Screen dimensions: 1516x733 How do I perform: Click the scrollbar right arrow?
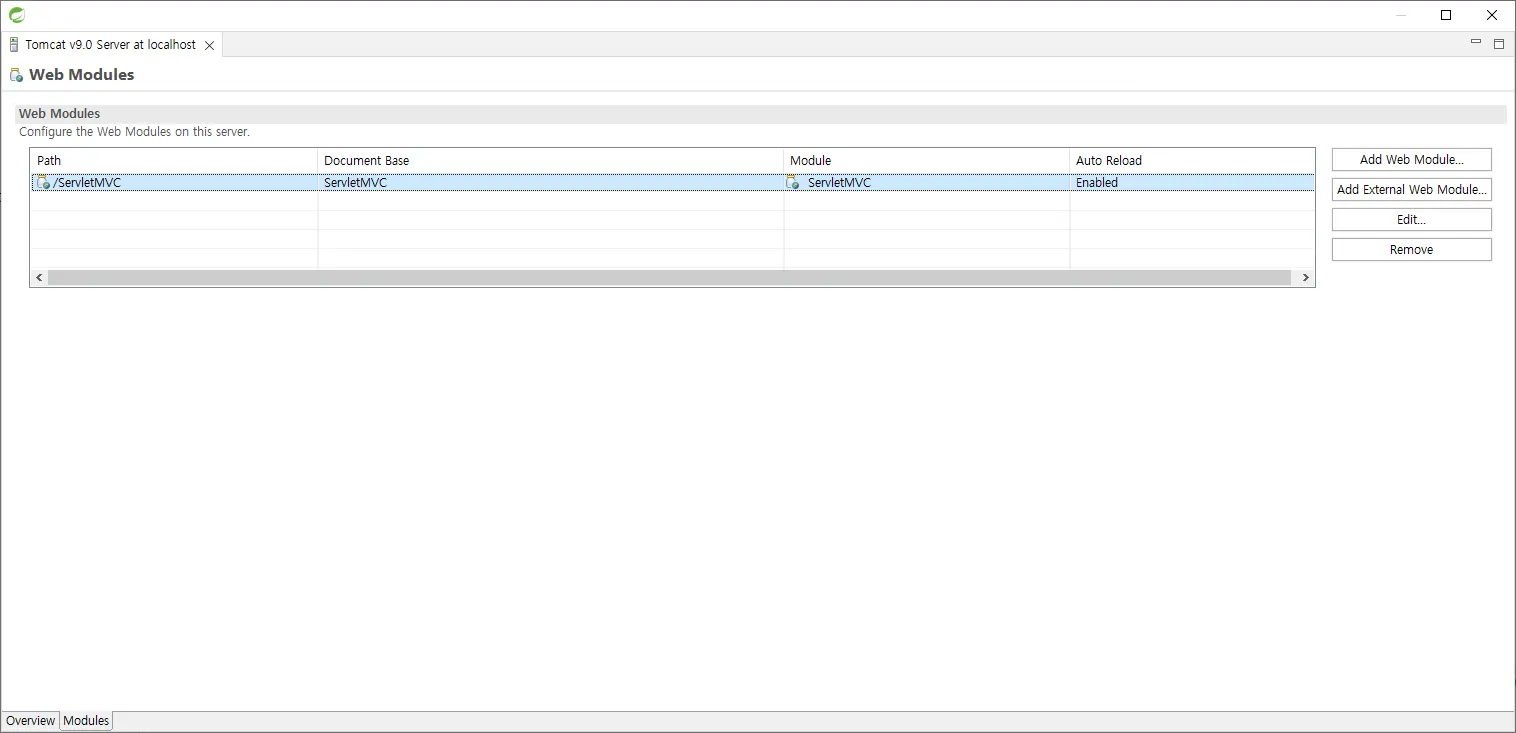[1306, 278]
